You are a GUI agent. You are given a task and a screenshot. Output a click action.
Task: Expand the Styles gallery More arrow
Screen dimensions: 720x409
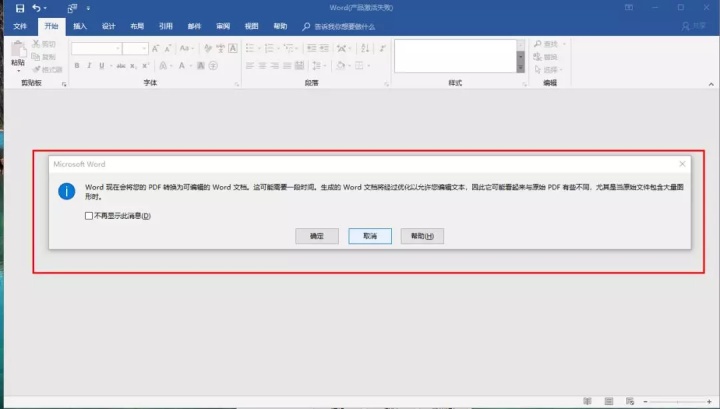[x=520, y=68]
